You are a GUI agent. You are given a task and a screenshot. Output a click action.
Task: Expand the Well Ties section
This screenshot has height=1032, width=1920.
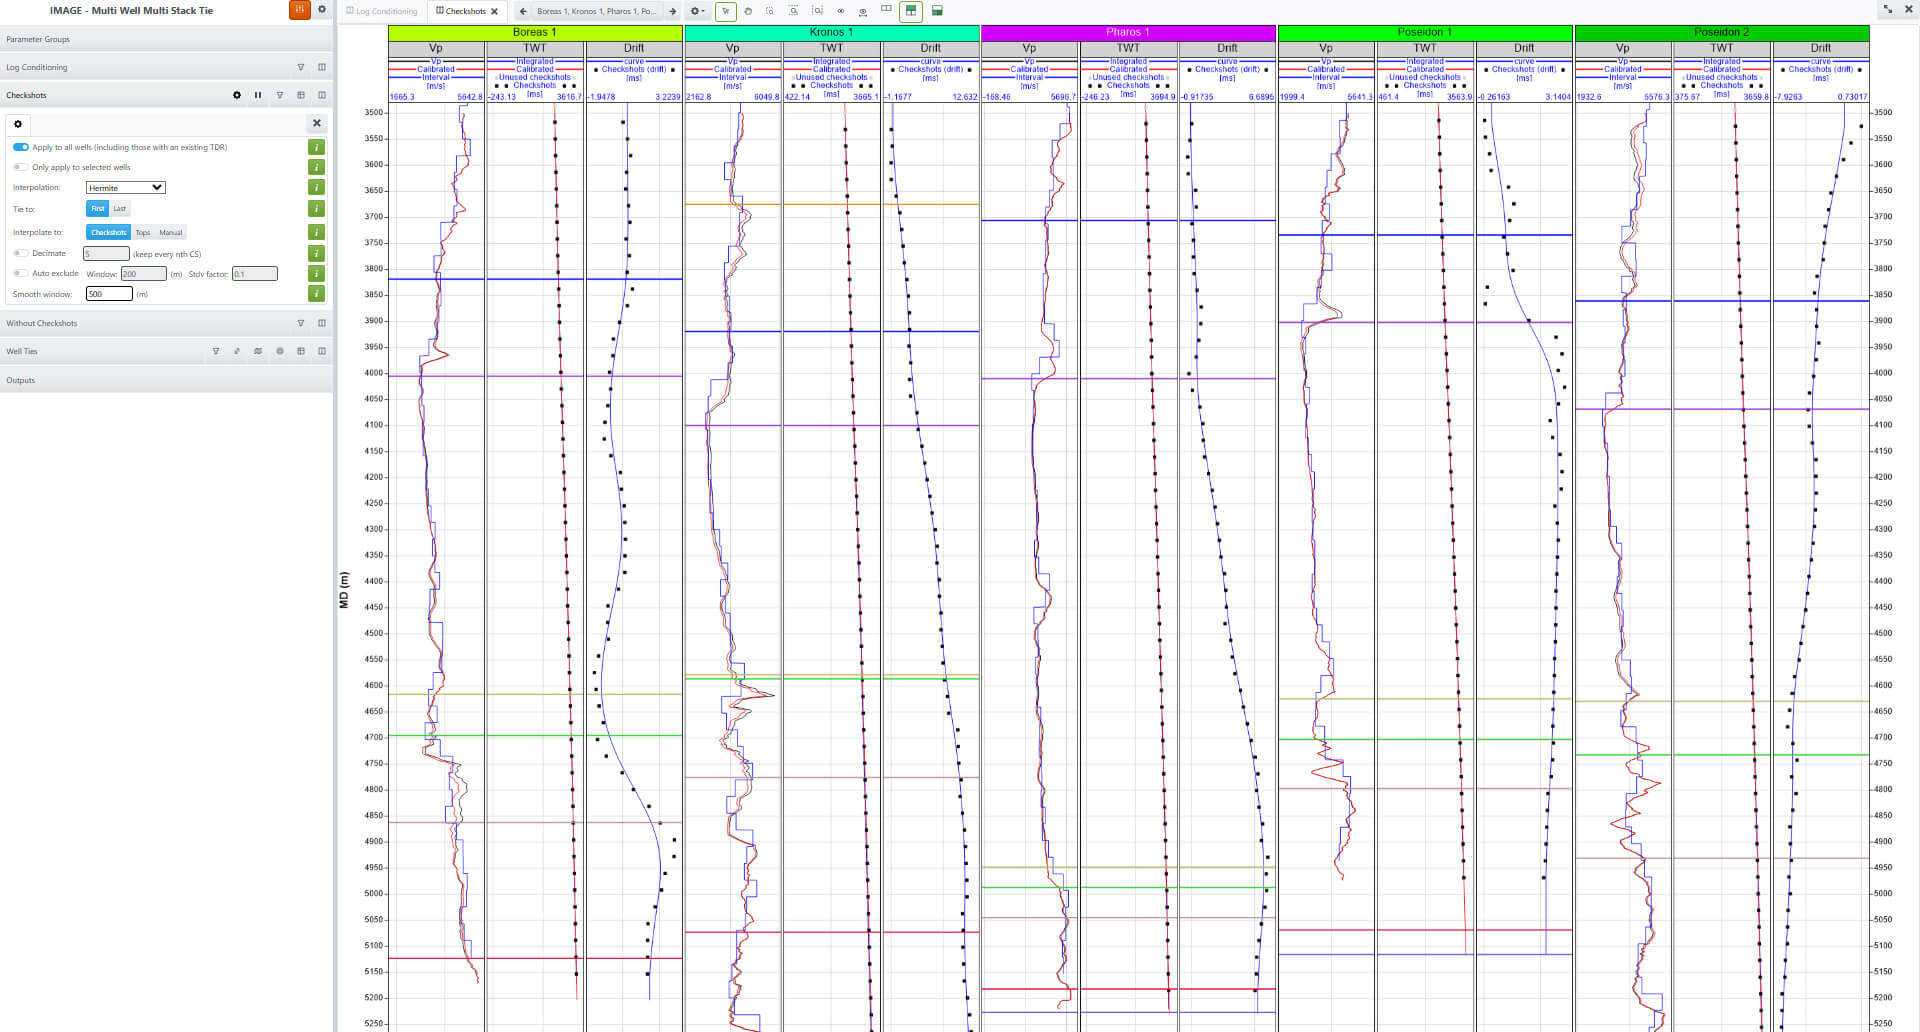tap(22, 351)
